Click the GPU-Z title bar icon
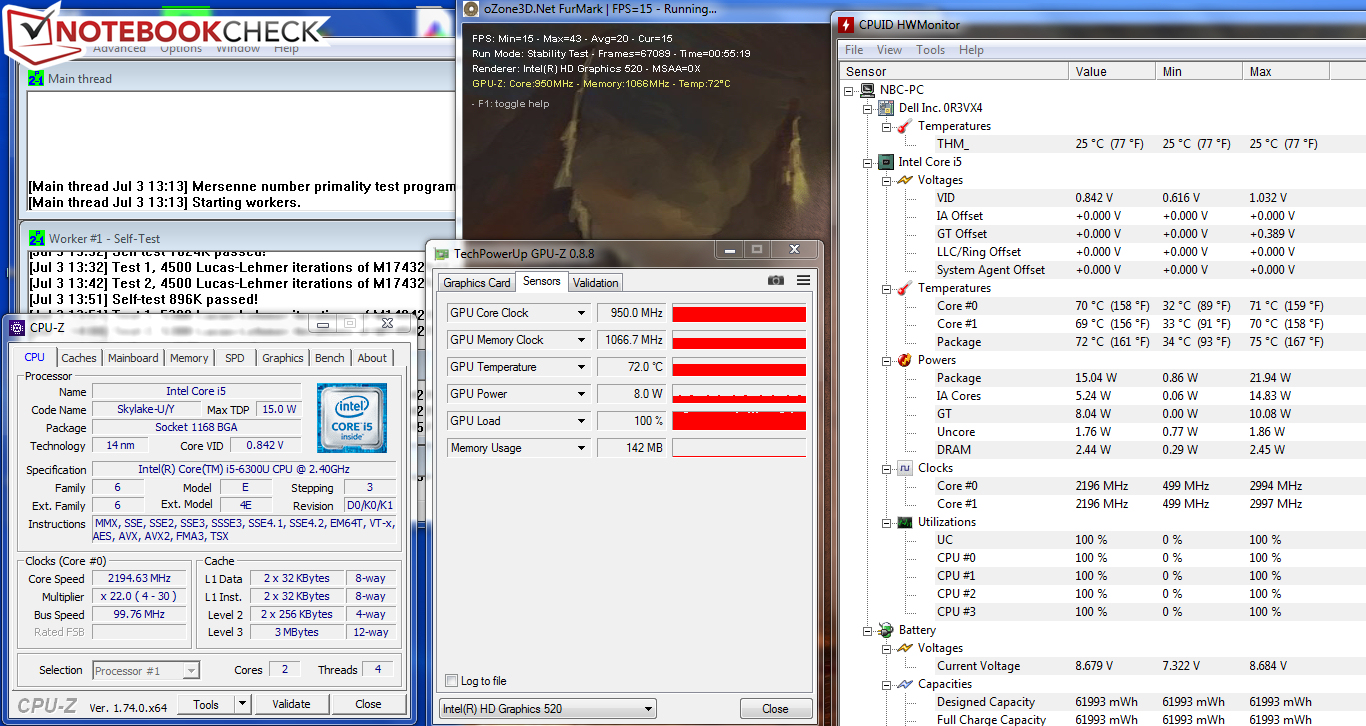 [x=440, y=254]
